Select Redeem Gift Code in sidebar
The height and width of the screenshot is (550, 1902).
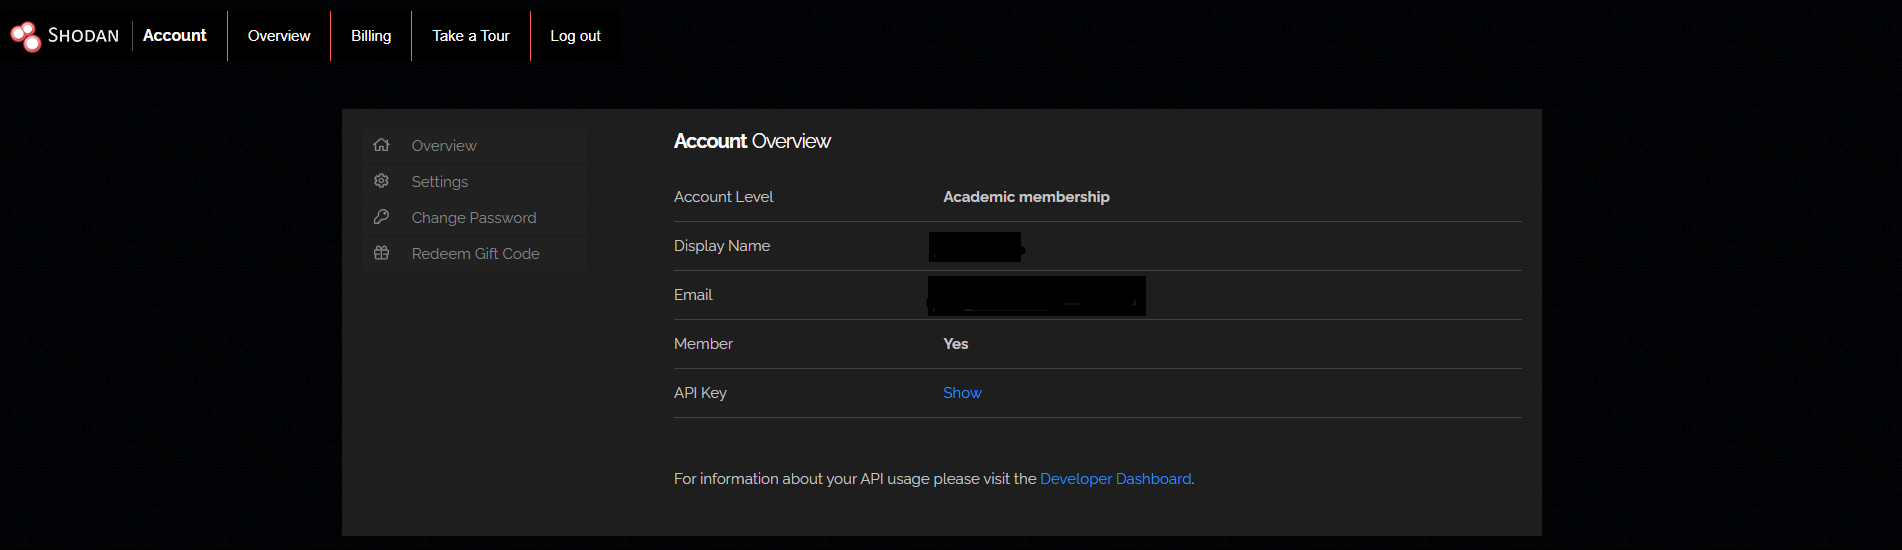click(475, 254)
